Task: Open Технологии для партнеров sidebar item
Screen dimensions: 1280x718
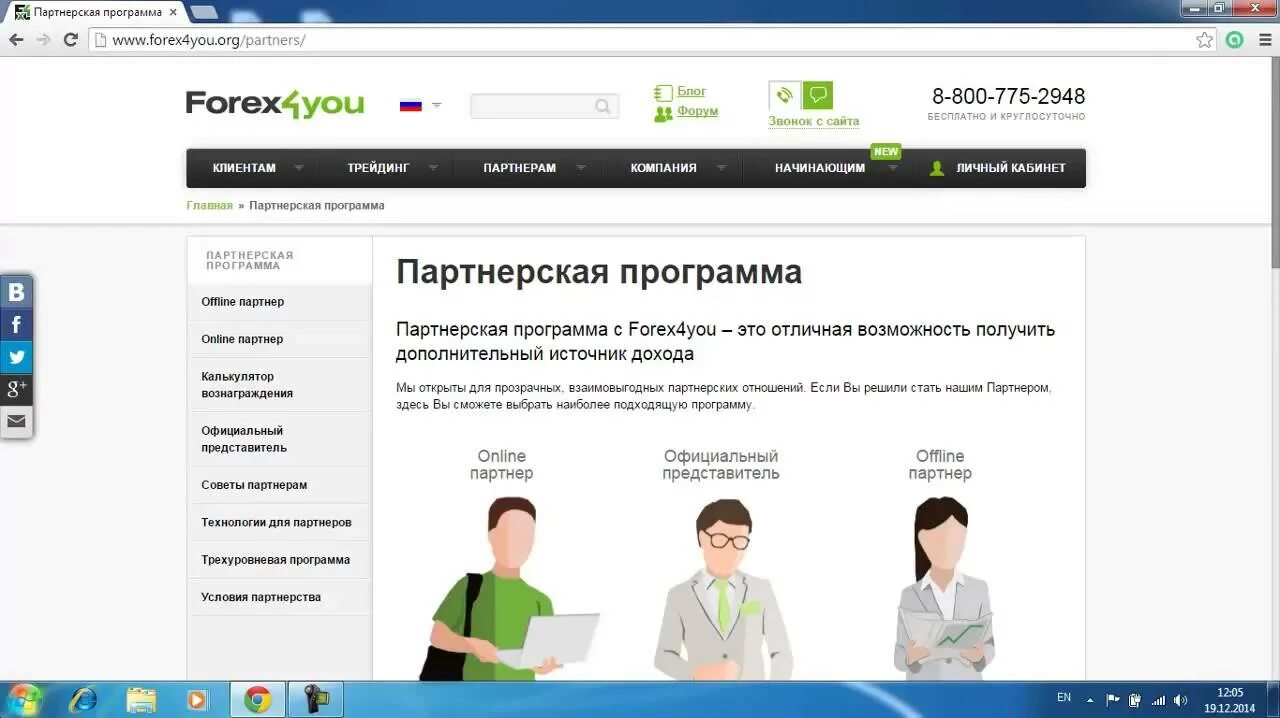Action: point(279,522)
